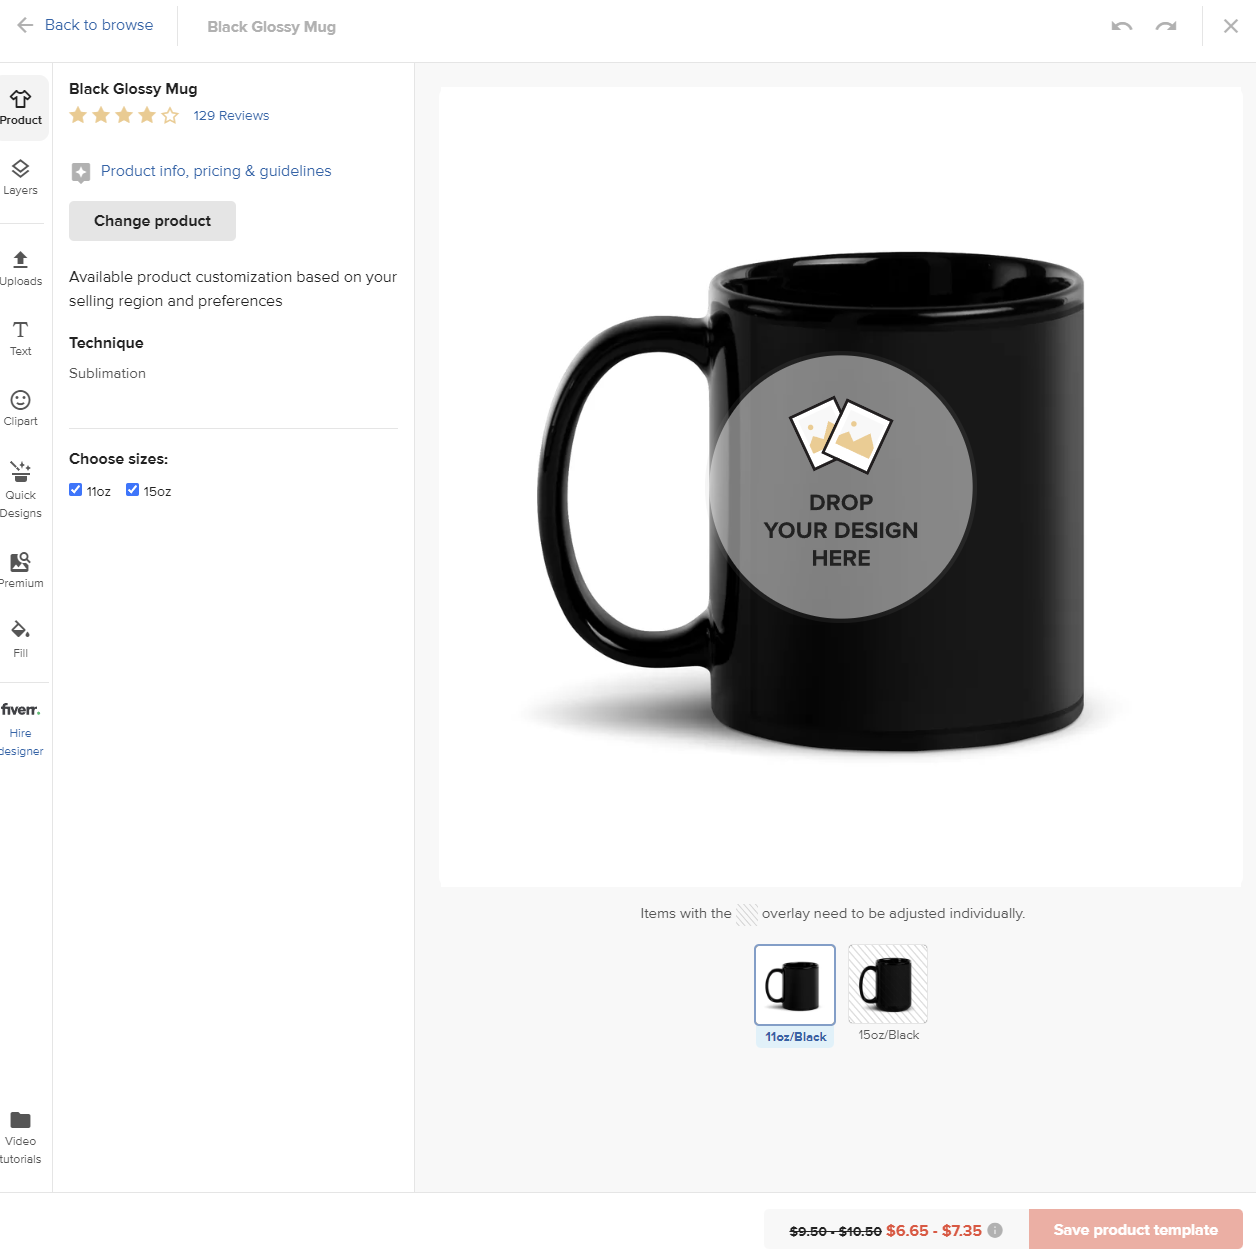Image resolution: width=1256 pixels, height=1256 pixels.
Task: Open the Product panel in sidebar
Action: click(x=22, y=108)
